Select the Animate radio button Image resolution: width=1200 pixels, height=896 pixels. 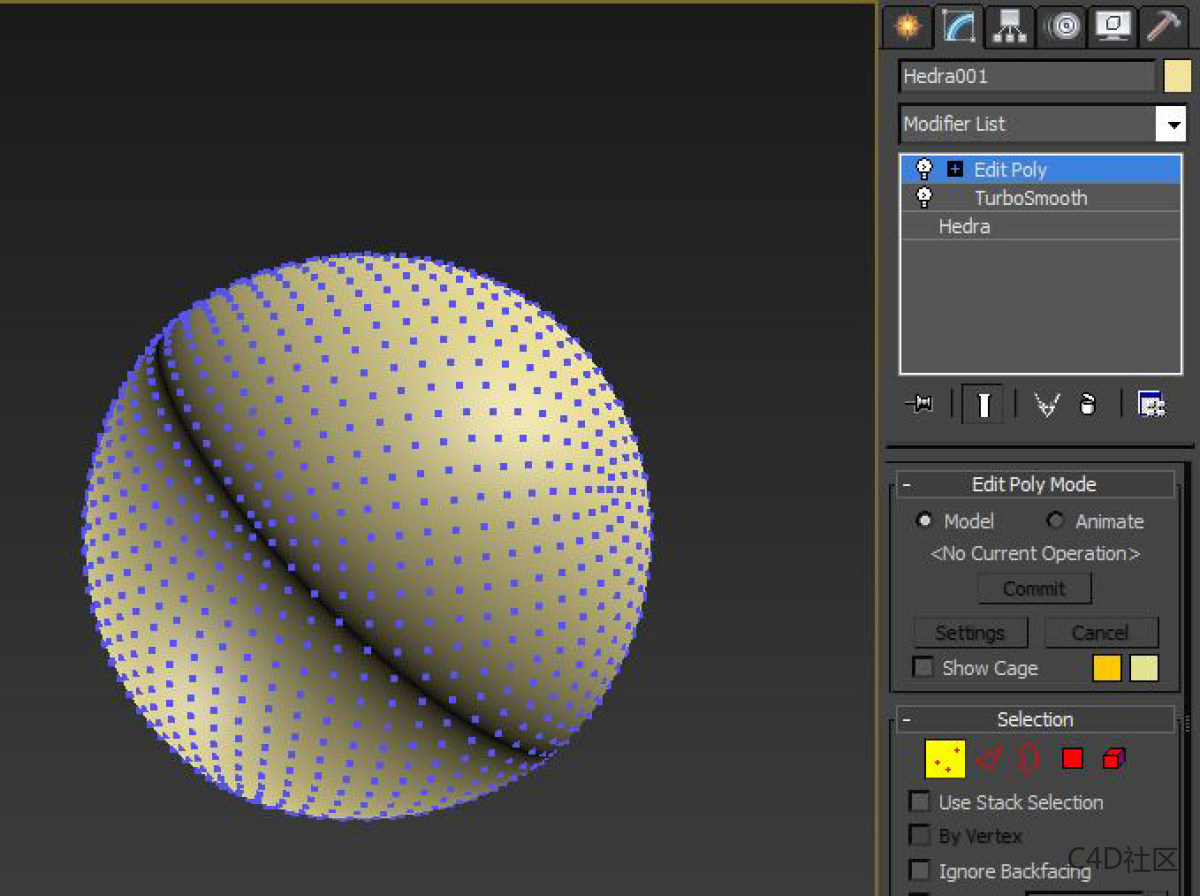1055,521
